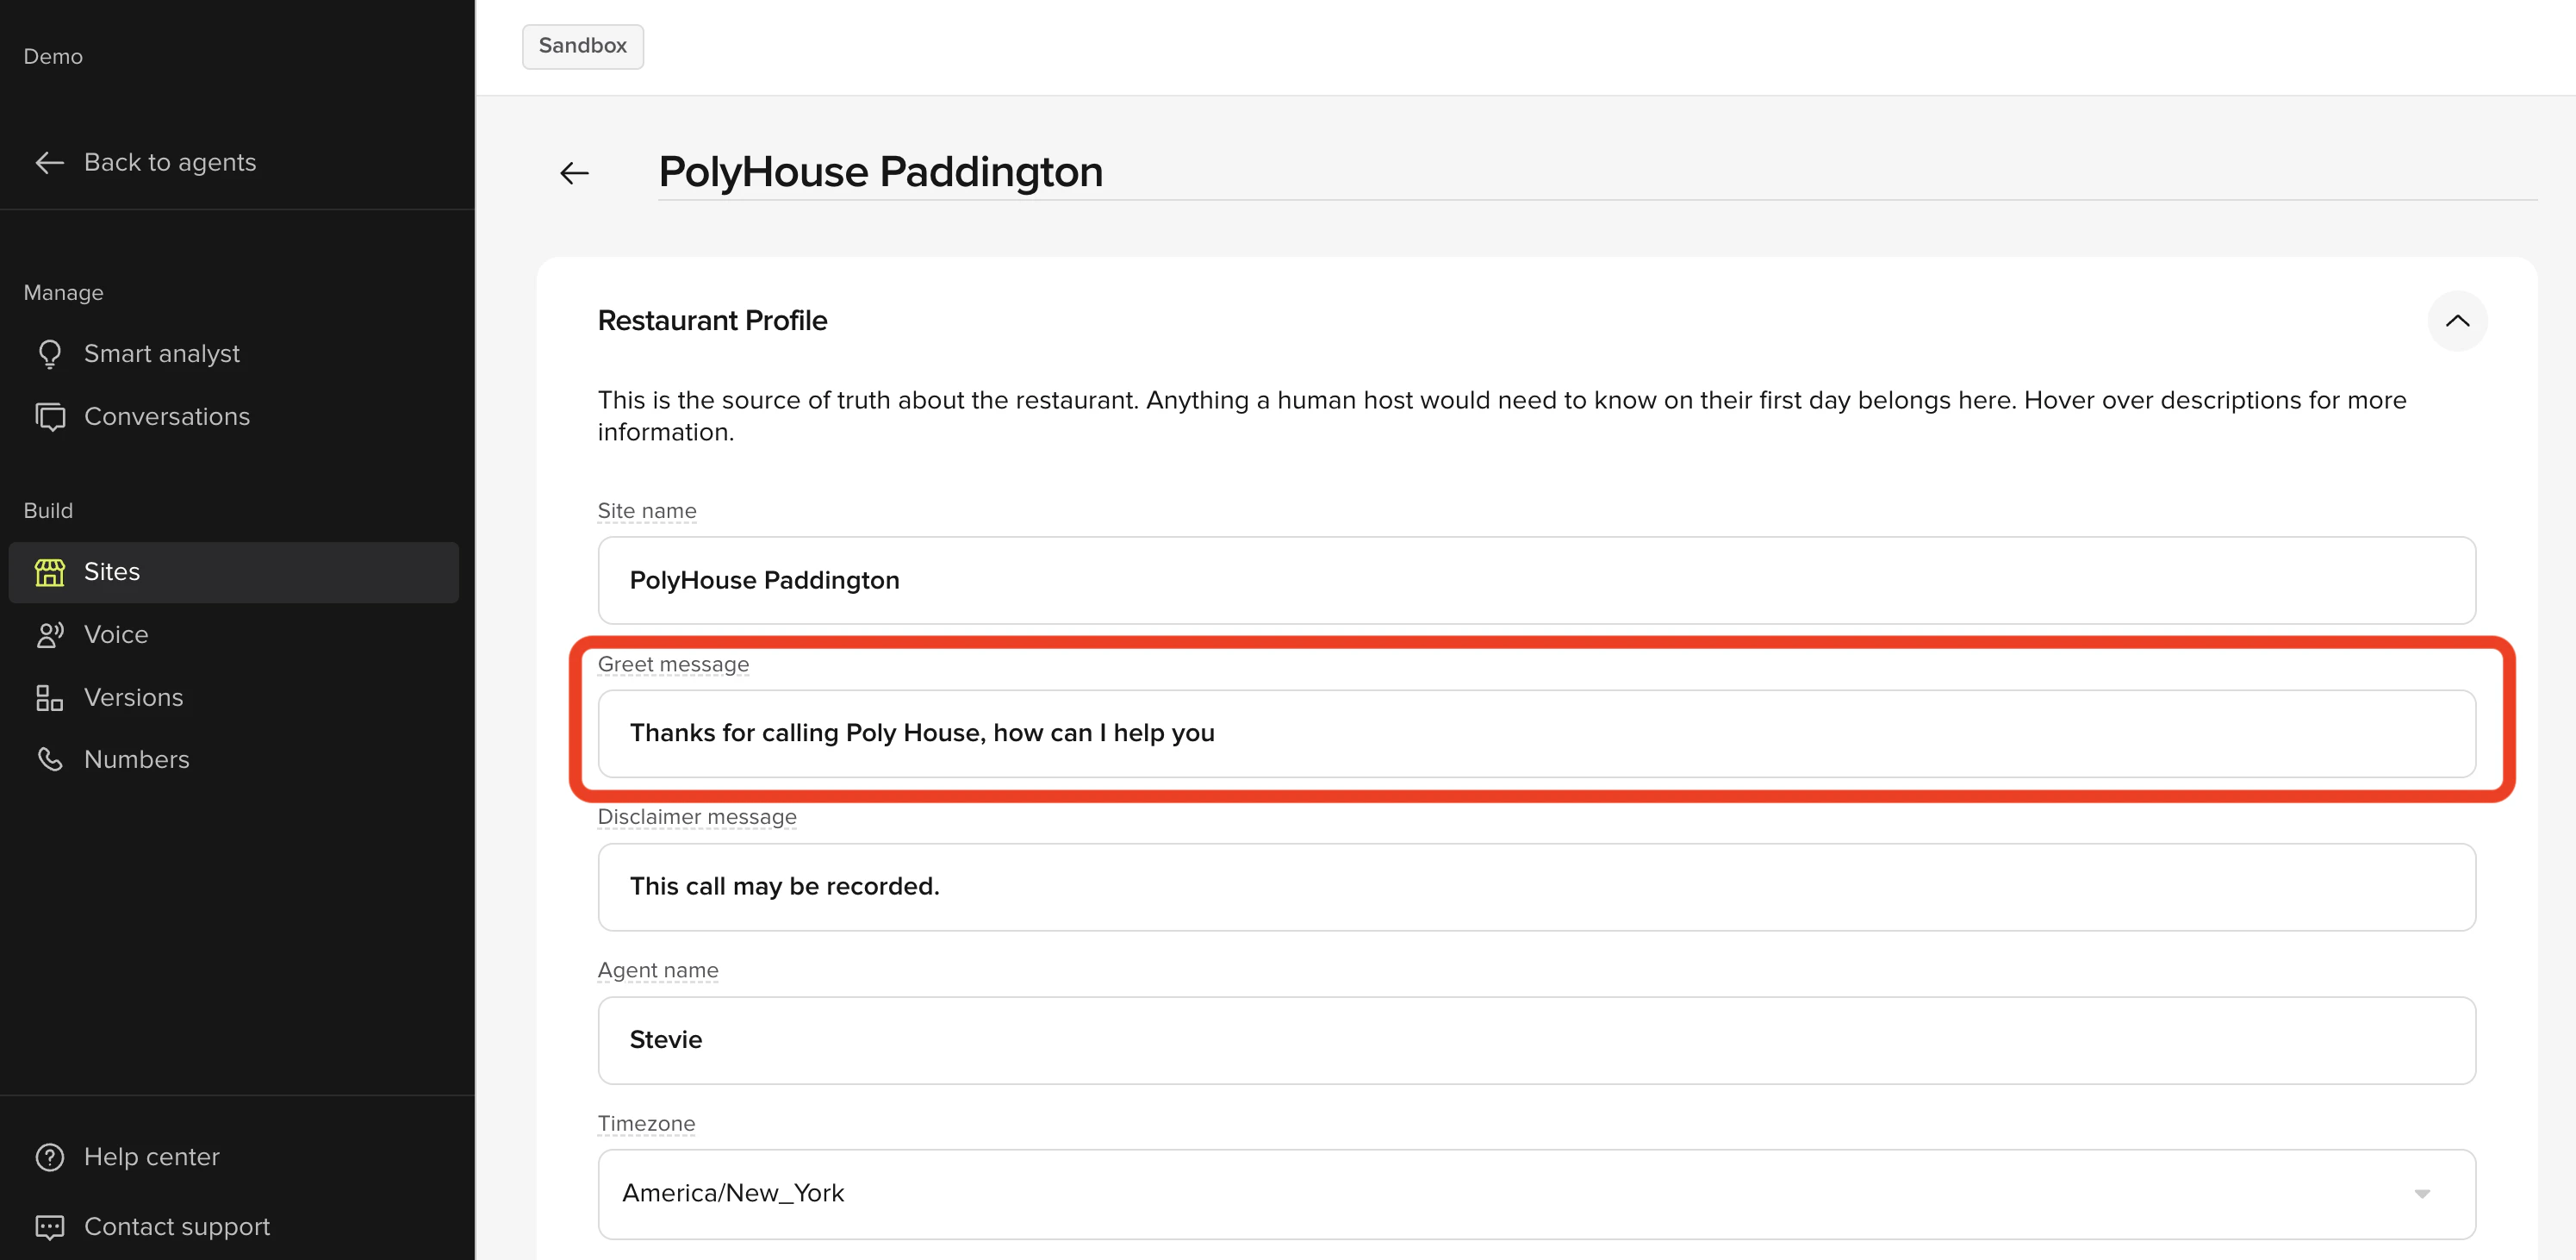Click the Contact support message icon
Image resolution: width=2576 pixels, height=1260 pixels.
(49, 1227)
